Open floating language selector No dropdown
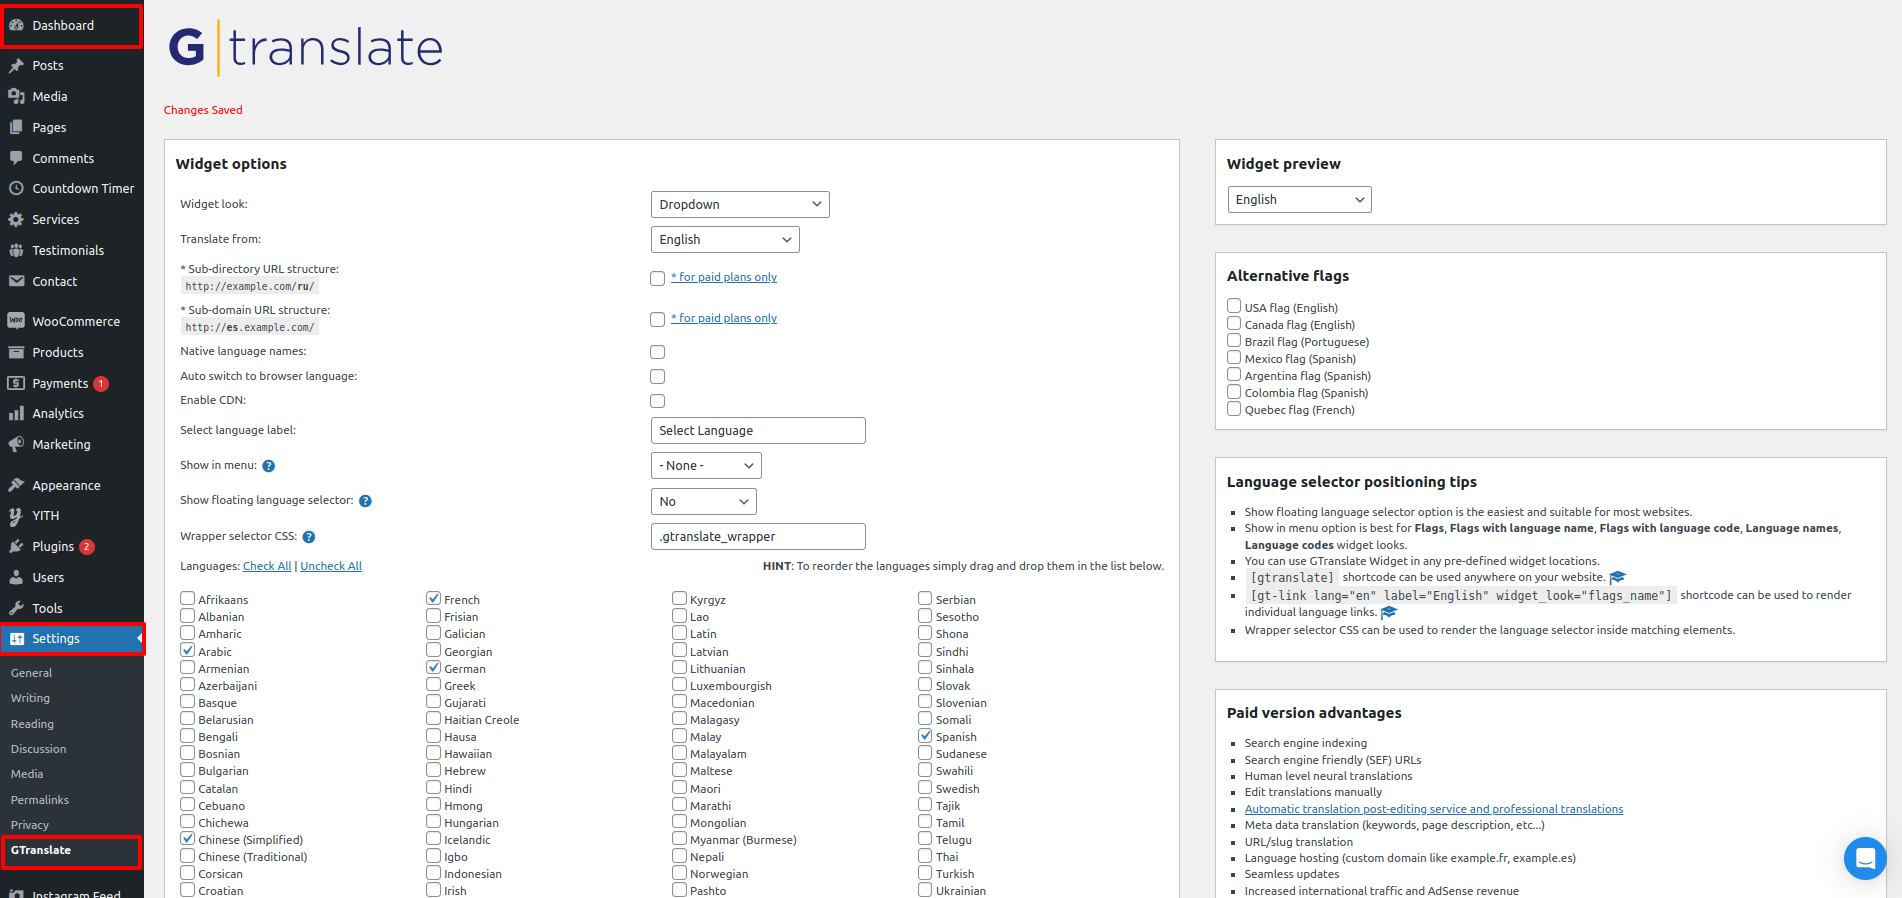This screenshot has width=1902, height=898. click(x=704, y=501)
